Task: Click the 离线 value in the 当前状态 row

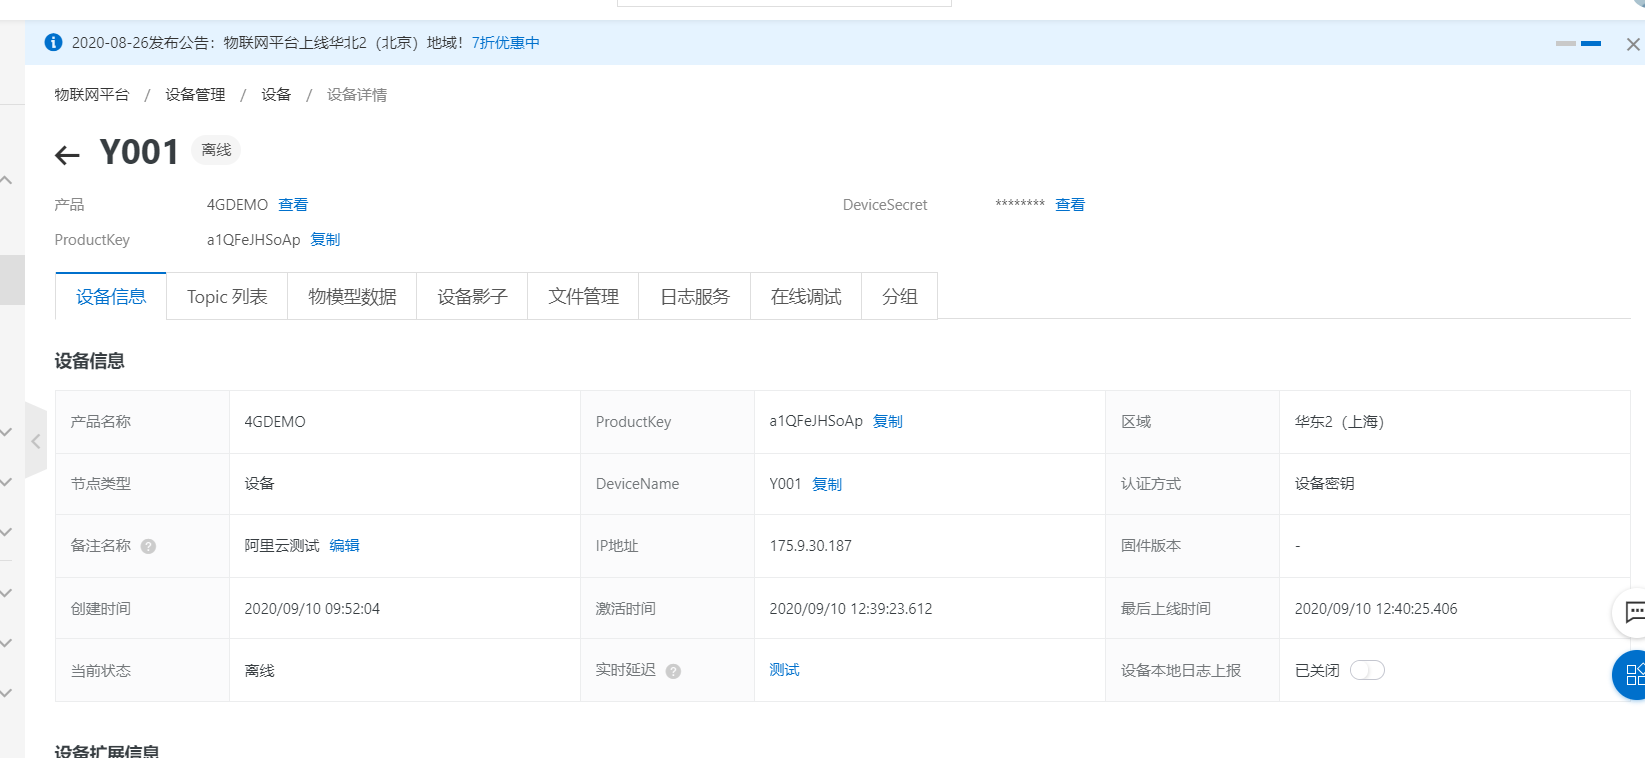Action: click(260, 671)
